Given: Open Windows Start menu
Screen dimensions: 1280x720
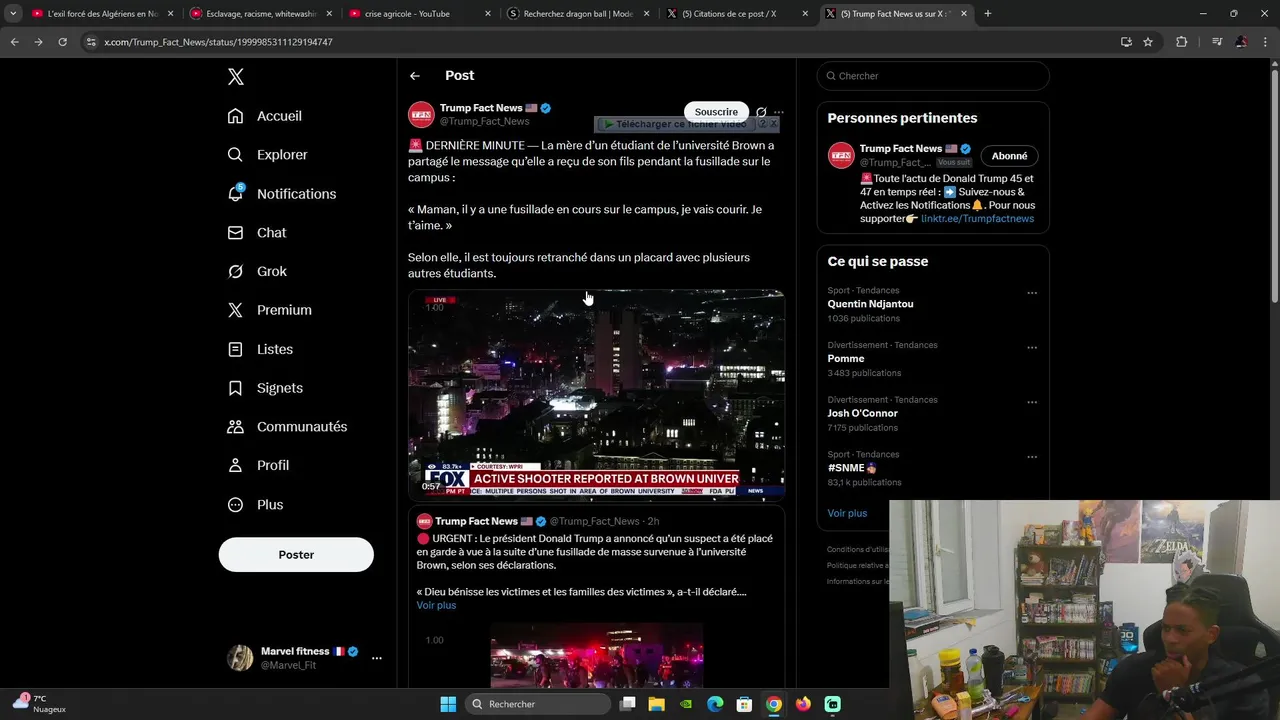Looking at the screenshot, I should tap(448, 704).
